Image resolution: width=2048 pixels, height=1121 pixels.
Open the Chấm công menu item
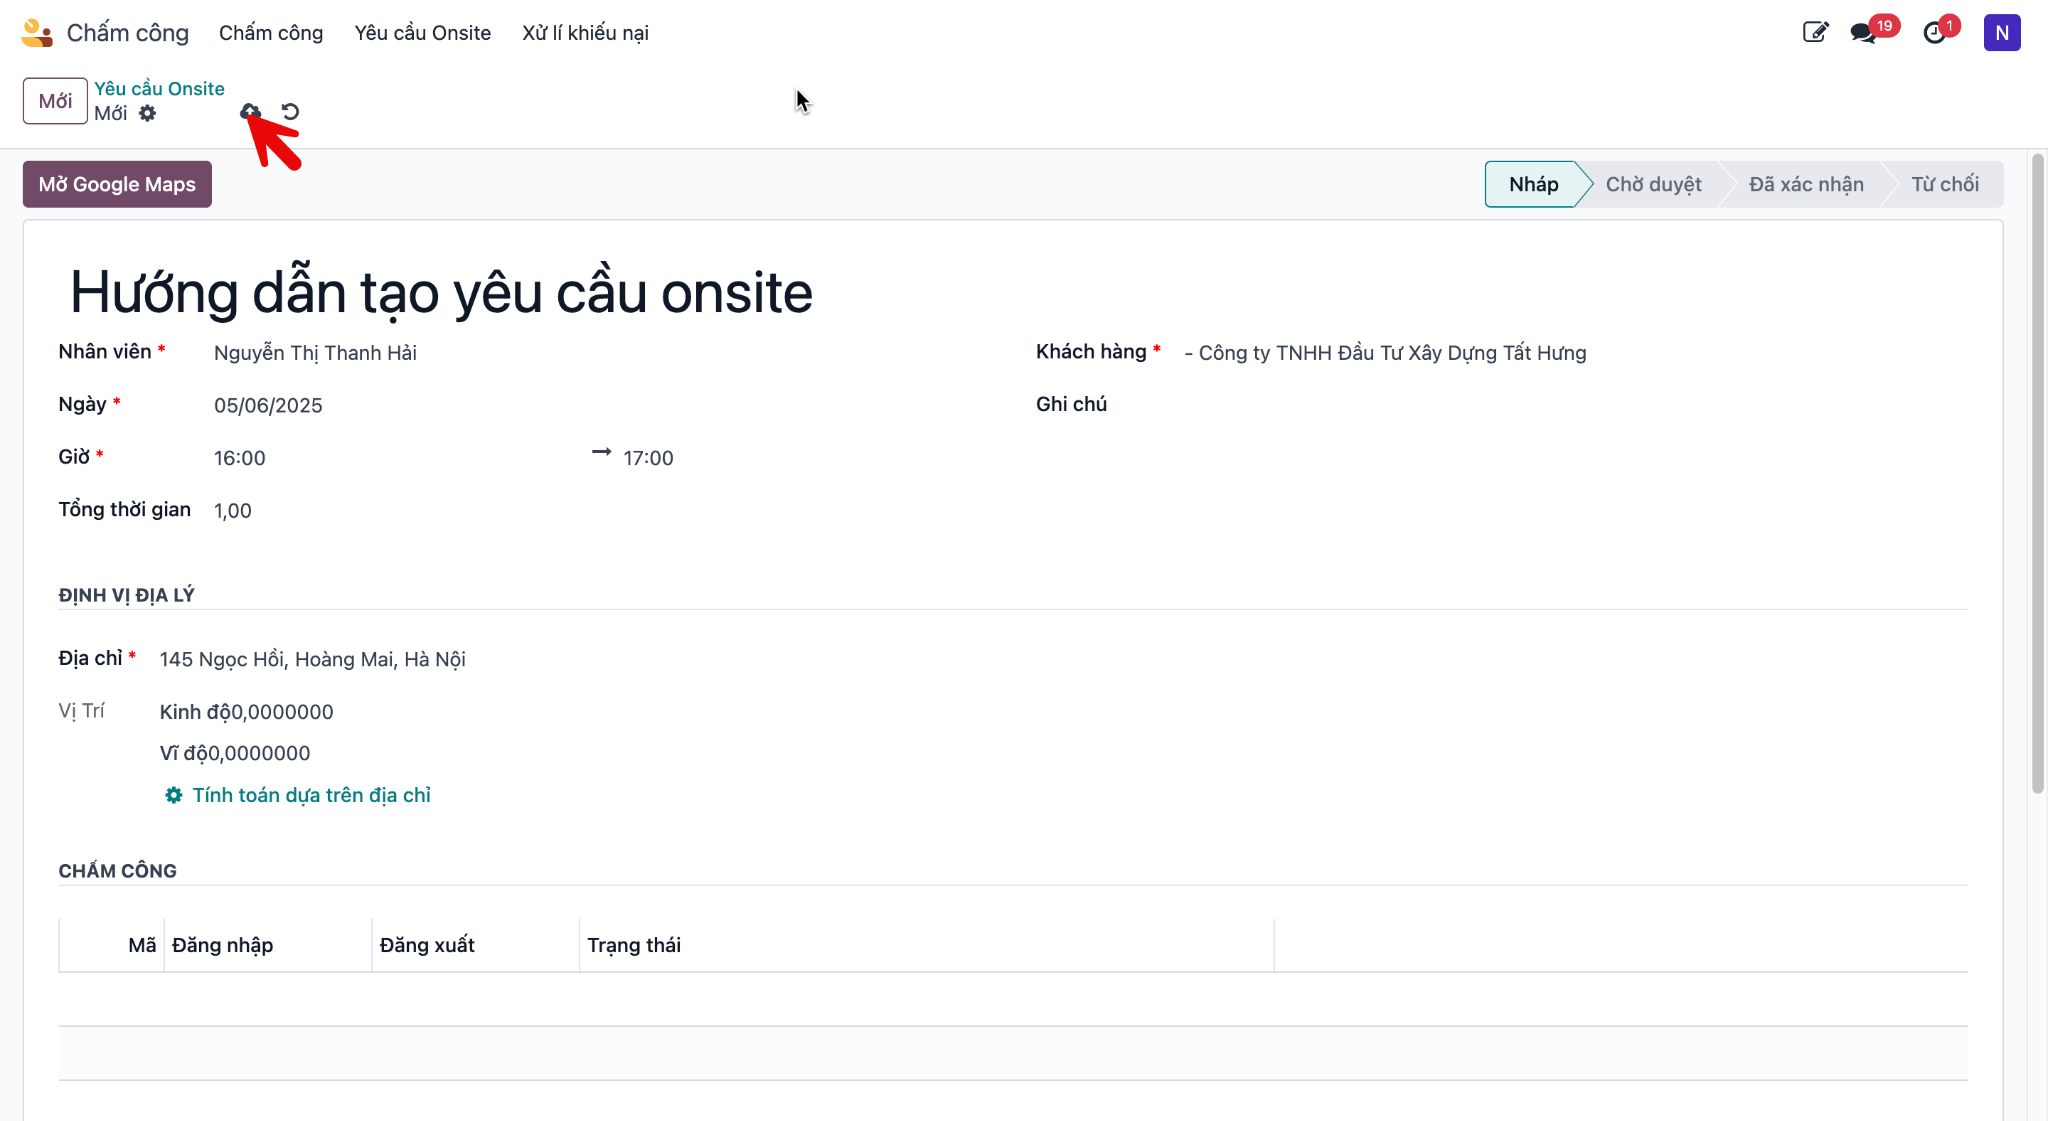(x=271, y=33)
